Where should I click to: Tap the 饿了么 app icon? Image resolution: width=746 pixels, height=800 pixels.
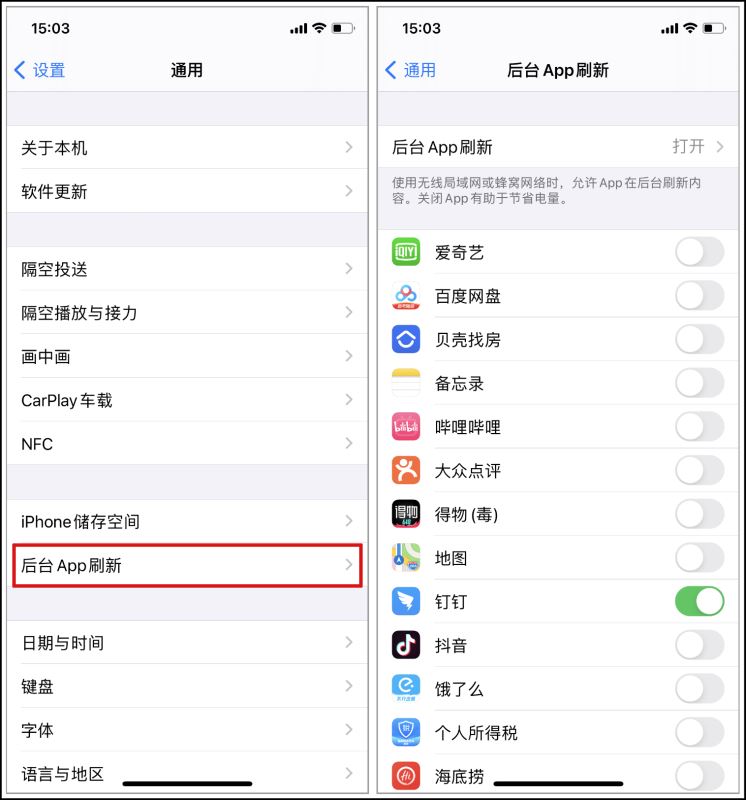pyautogui.click(x=406, y=688)
